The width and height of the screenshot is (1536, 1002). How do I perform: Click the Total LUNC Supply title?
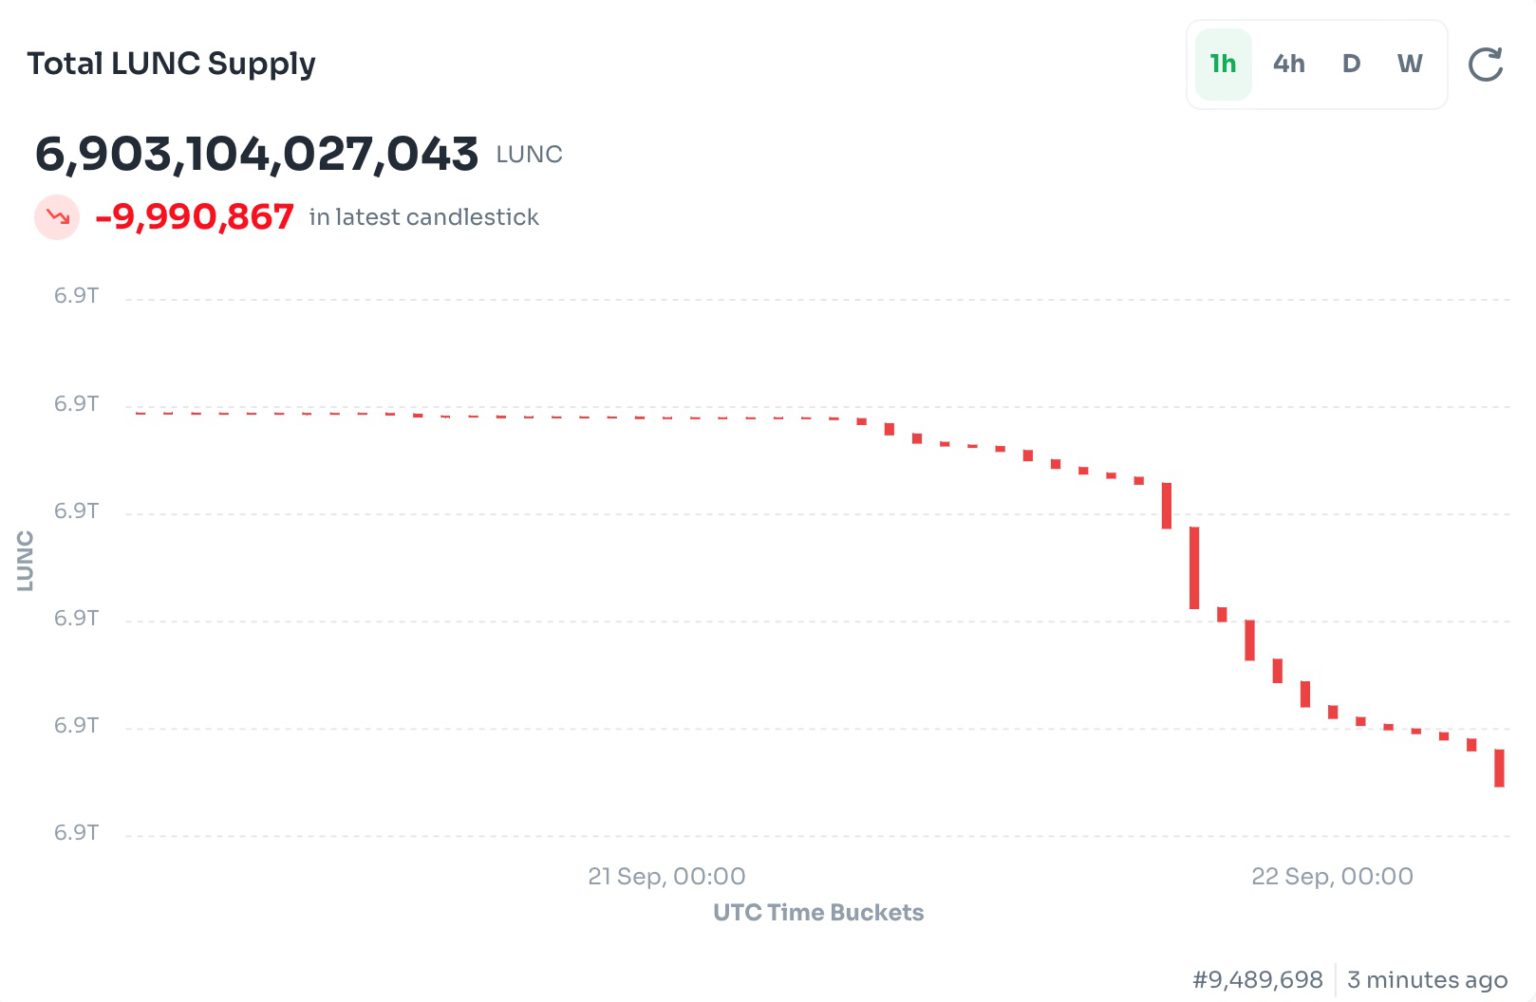tap(171, 64)
